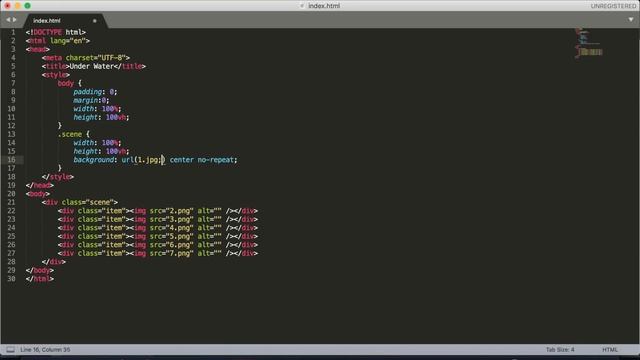The width and height of the screenshot is (640, 360).
Task: Click url(1.jpg) value on line 16
Action: tap(143, 160)
